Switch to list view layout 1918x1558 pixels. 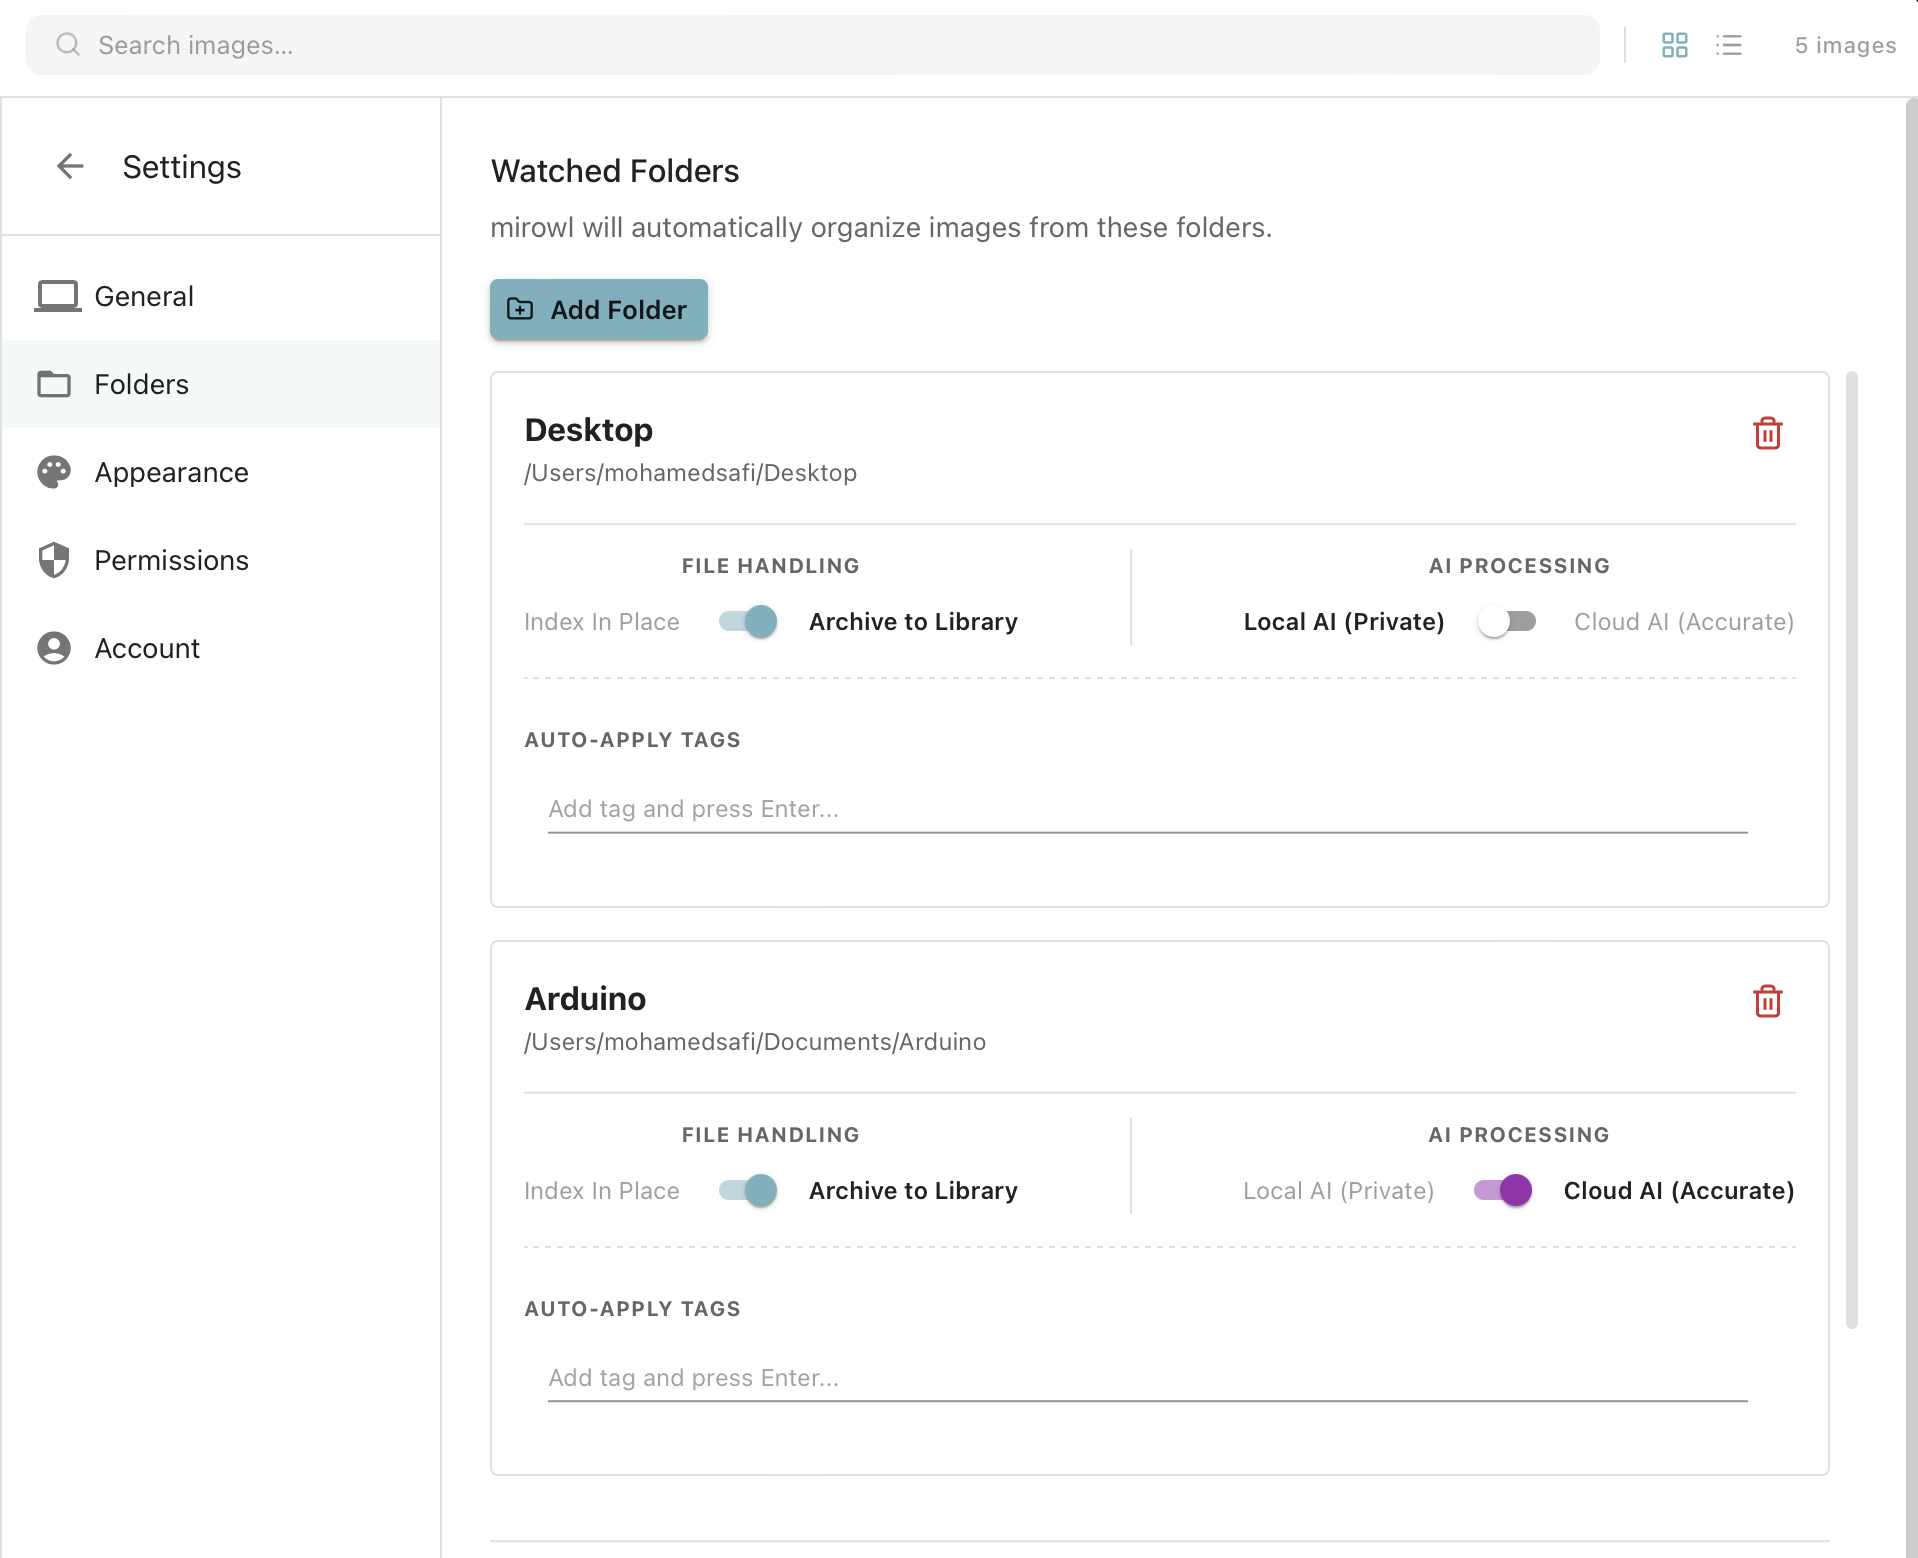click(x=1728, y=45)
